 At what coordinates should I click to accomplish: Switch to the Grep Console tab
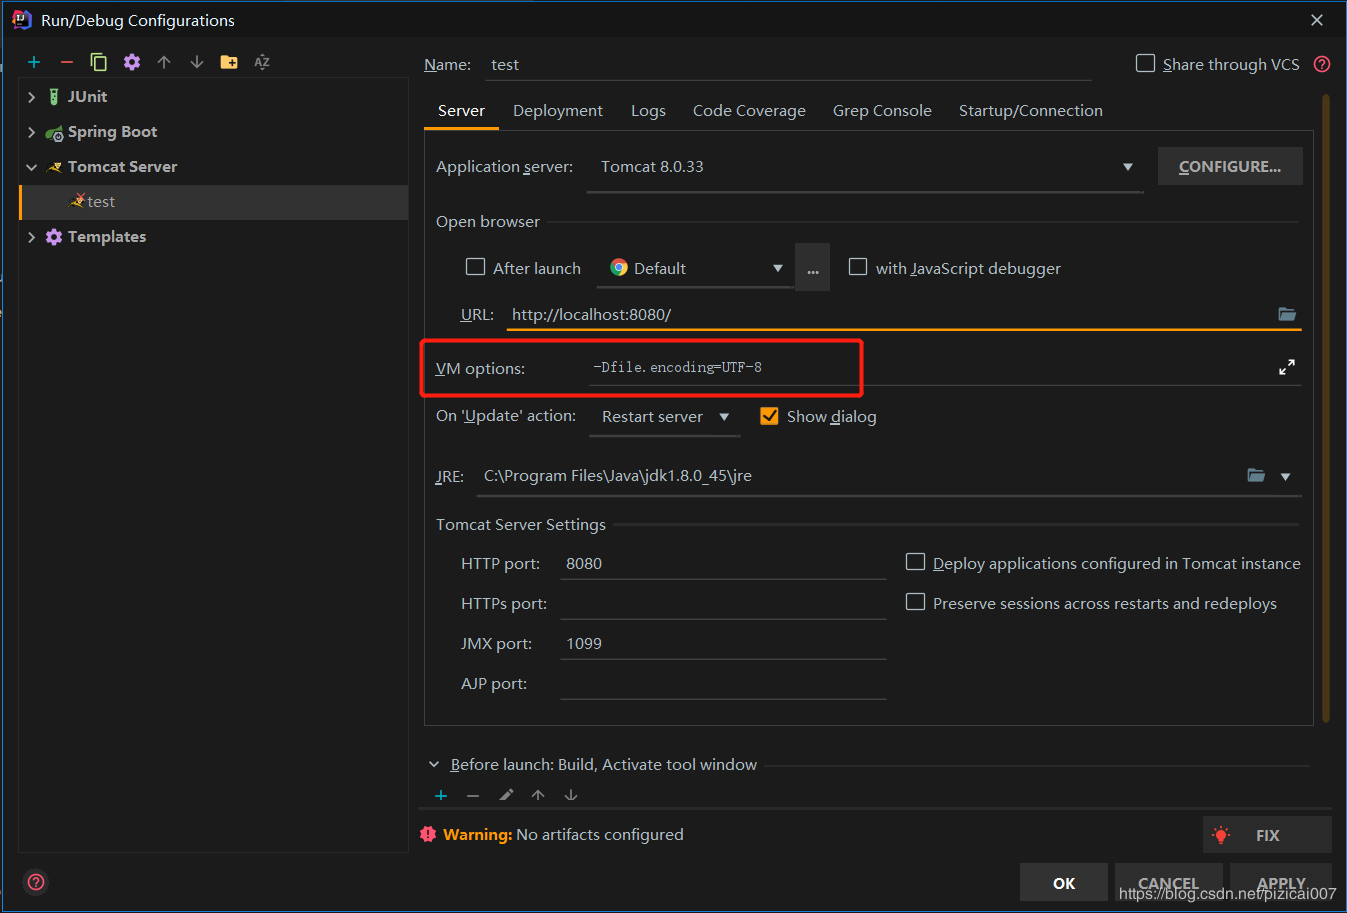(882, 111)
